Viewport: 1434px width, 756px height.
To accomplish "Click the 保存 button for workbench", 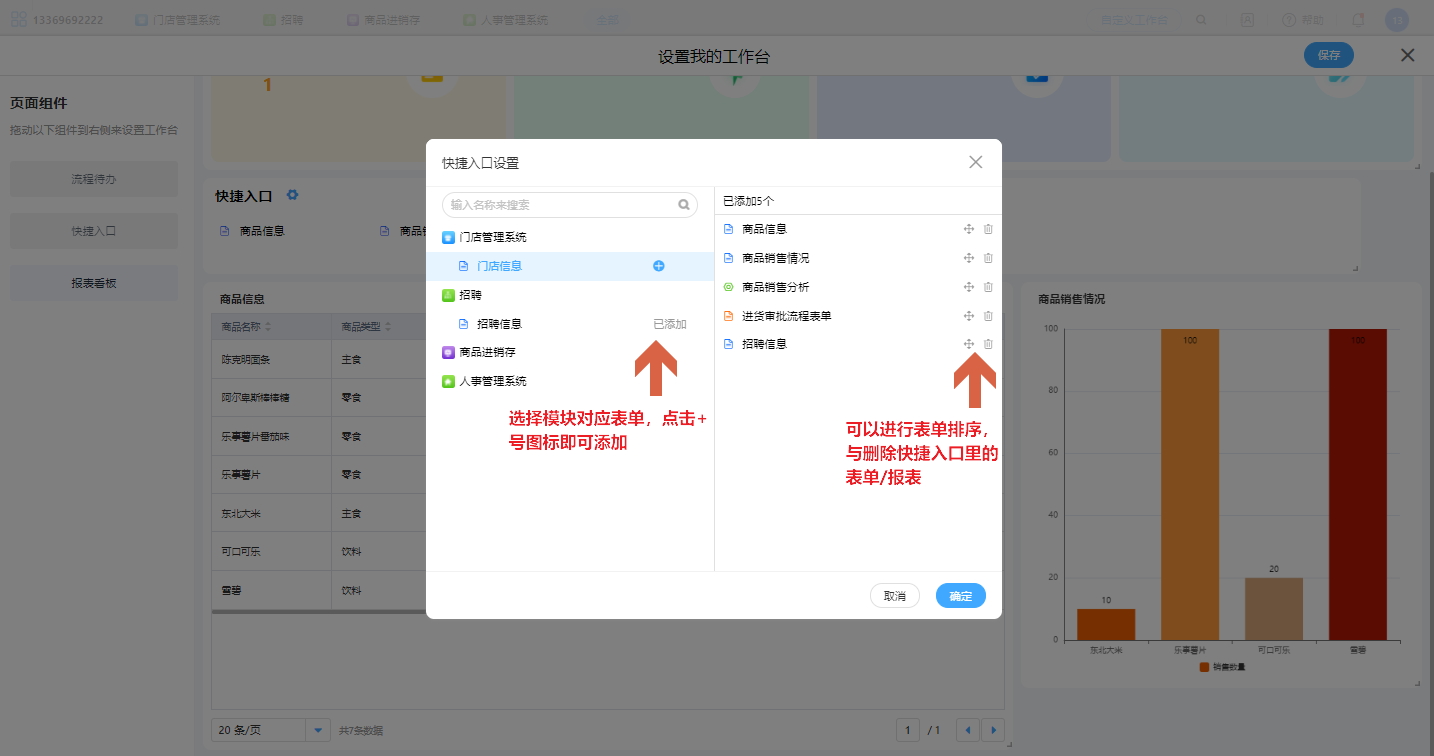I will point(1328,56).
